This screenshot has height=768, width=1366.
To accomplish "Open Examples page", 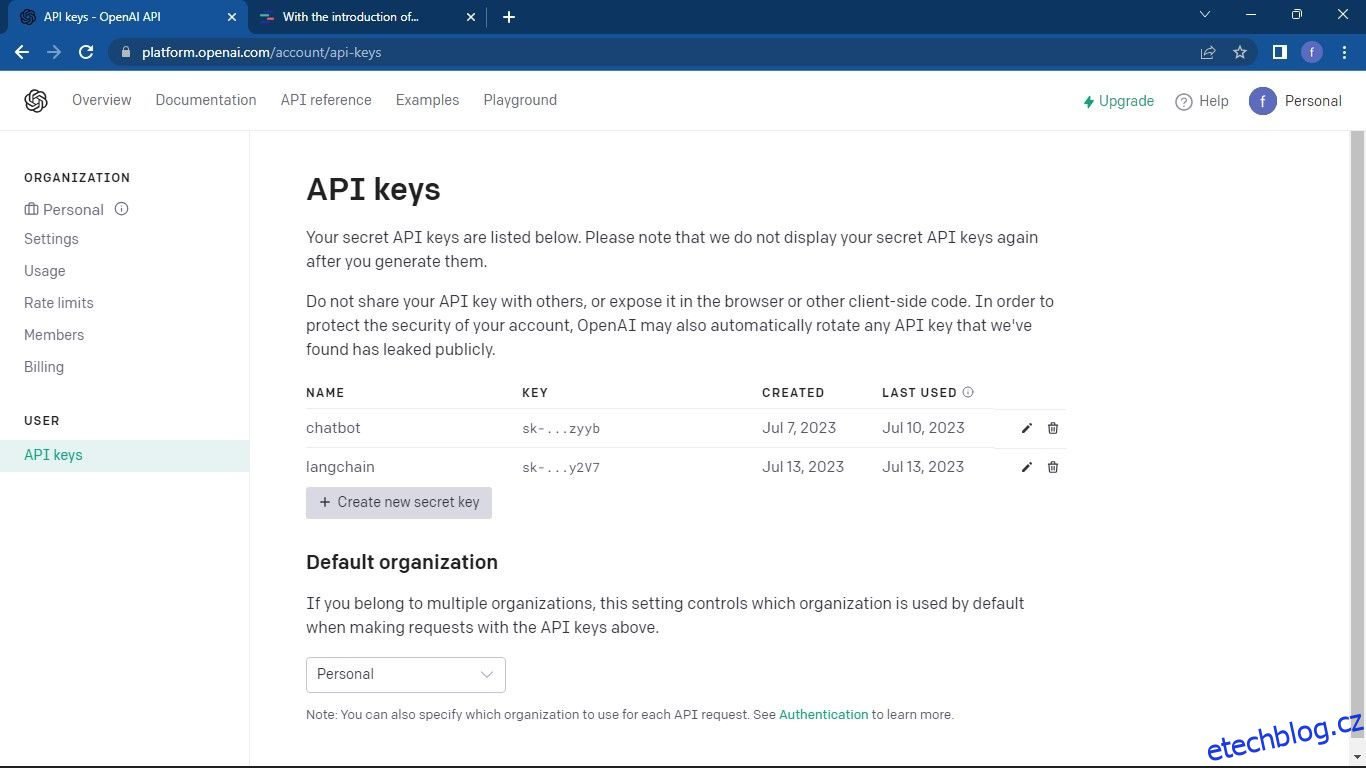I will (427, 100).
